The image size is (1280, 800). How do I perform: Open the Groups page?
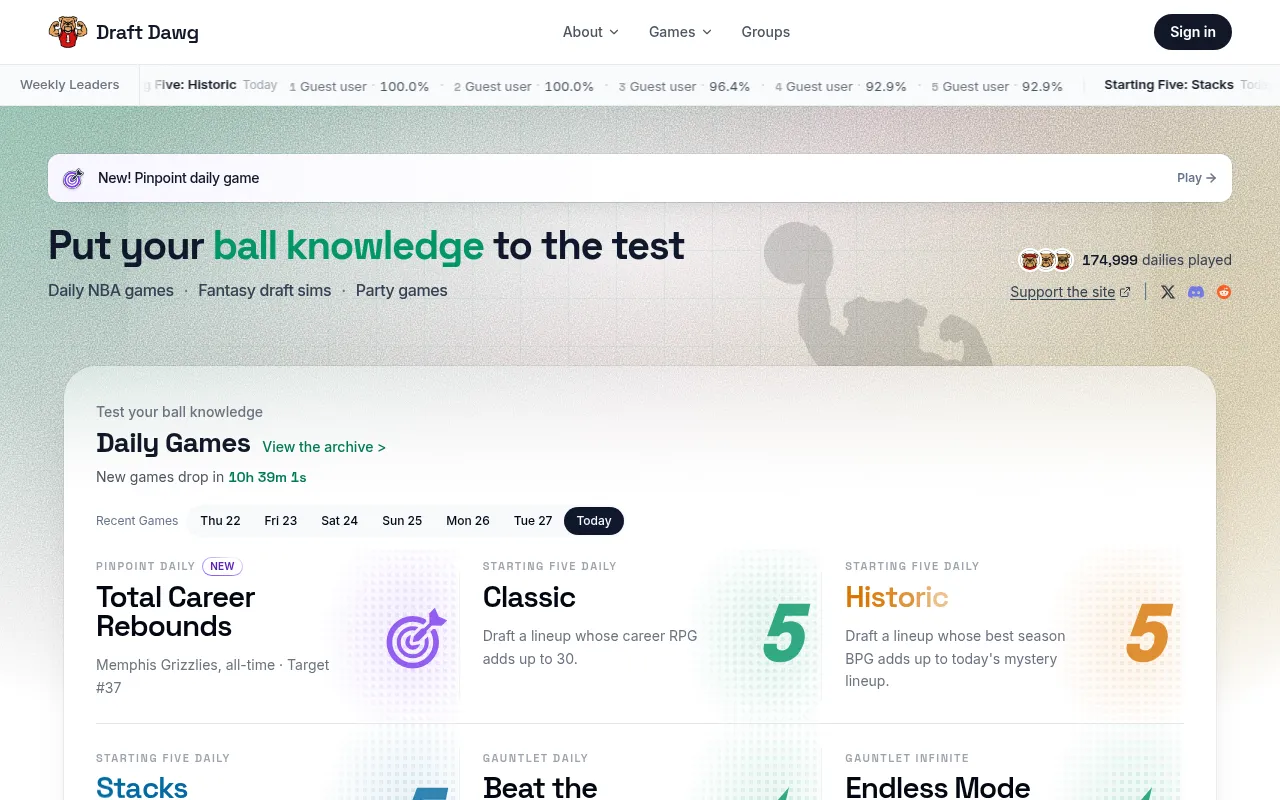(x=766, y=32)
